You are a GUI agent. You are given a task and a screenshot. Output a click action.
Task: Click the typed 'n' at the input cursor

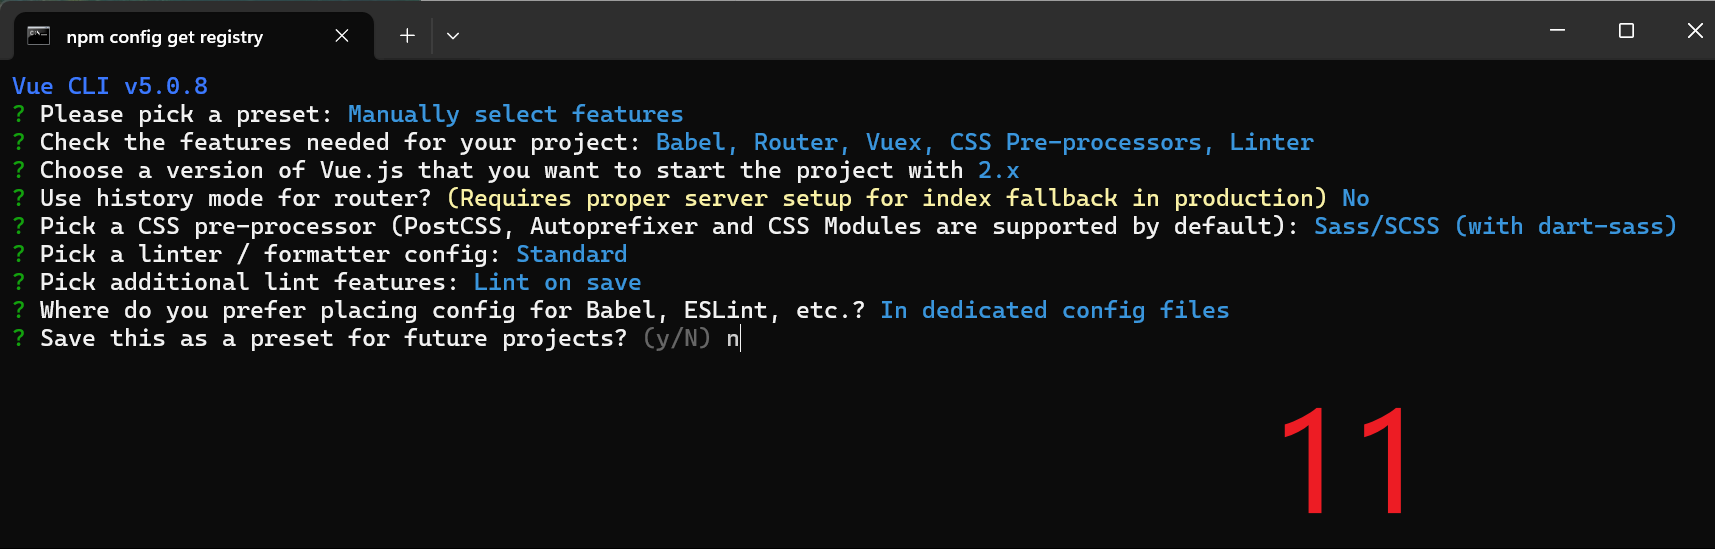pos(732,339)
